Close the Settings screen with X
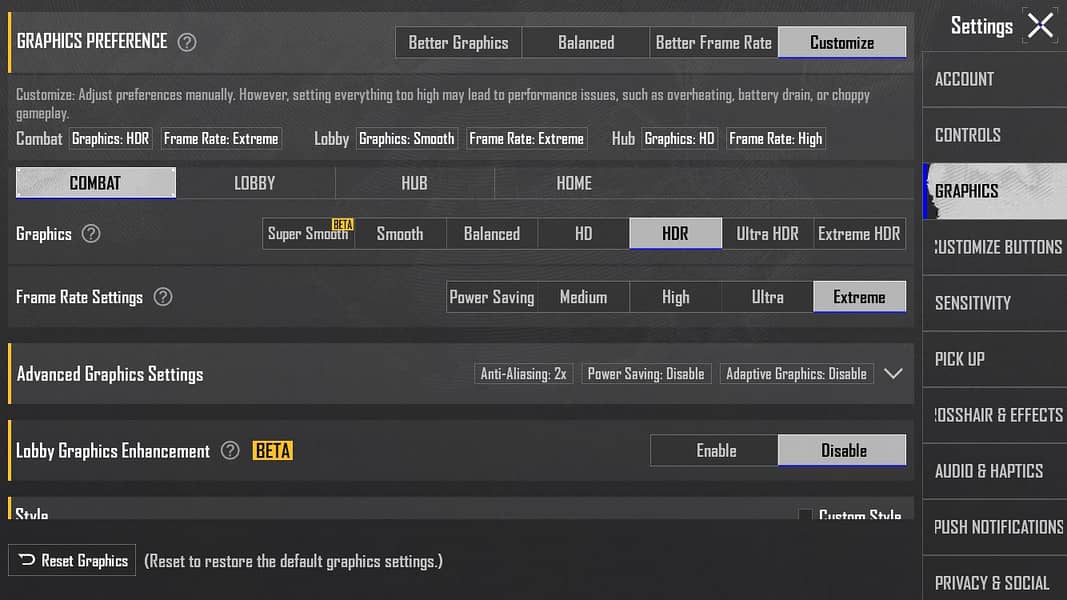Screen dimensions: 1067x600 point(1040,26)
